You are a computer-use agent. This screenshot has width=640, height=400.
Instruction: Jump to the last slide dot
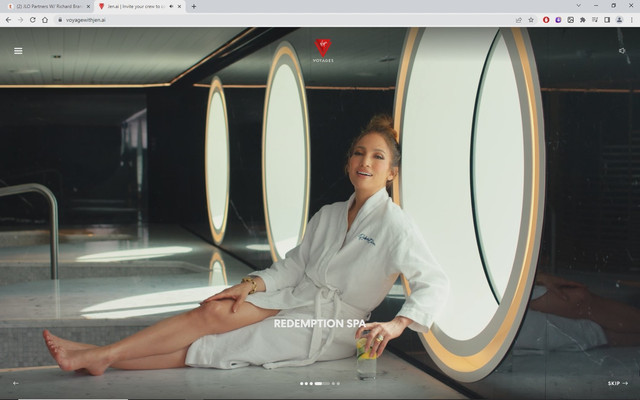338,384
